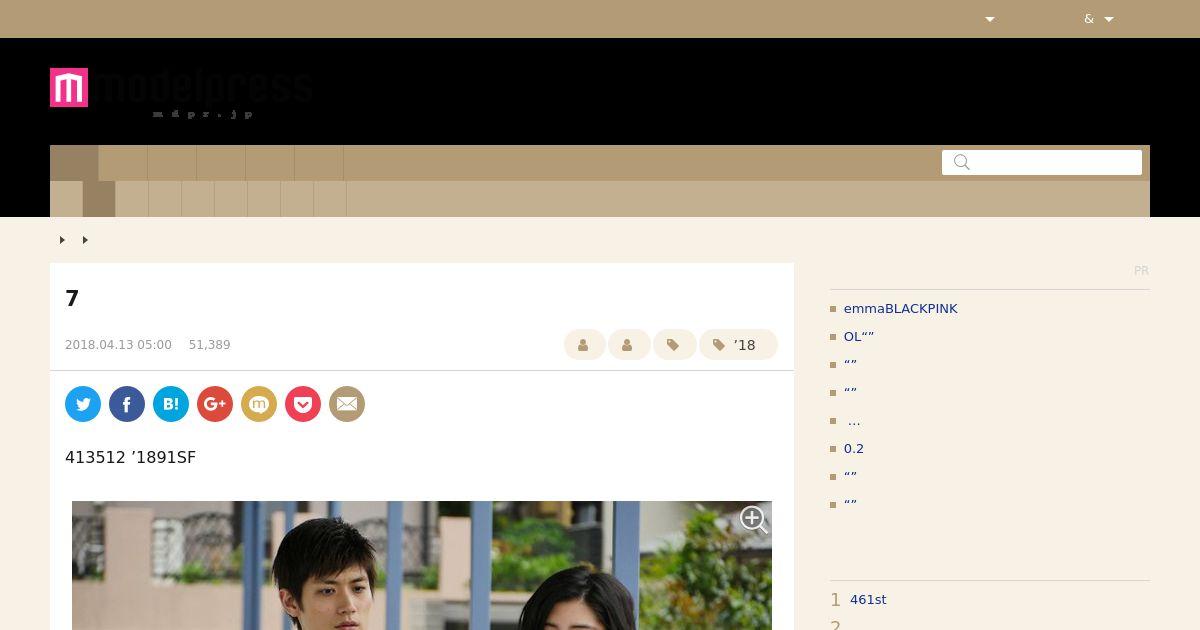Share the article via the mixi icon
Screen dimensions: 1200x630
(259, 404)
